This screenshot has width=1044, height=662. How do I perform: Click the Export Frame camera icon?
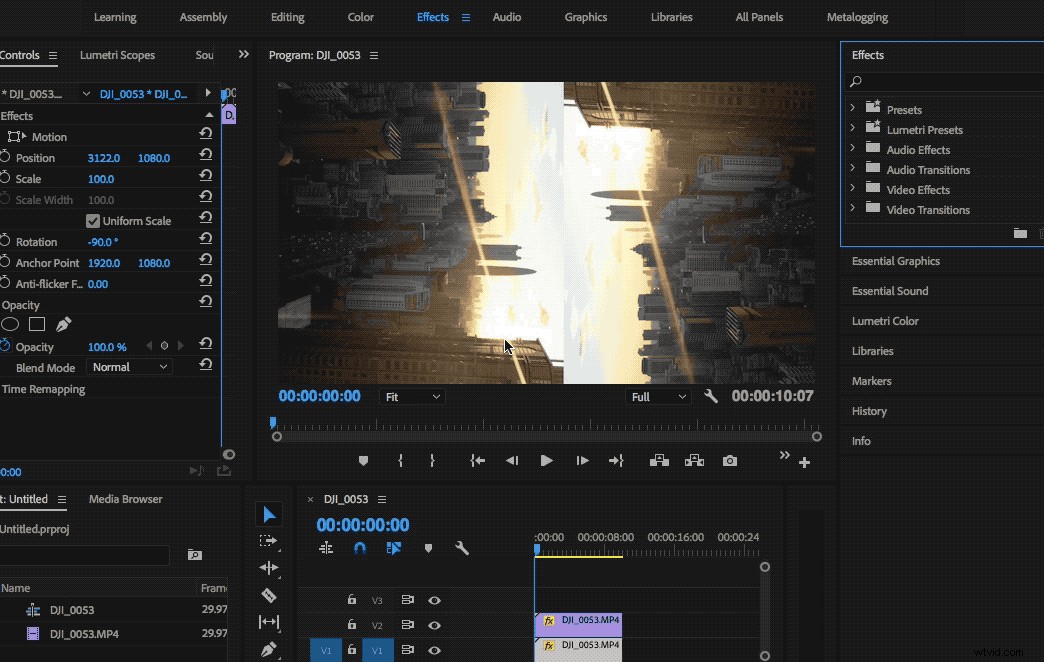coord(730,461)
